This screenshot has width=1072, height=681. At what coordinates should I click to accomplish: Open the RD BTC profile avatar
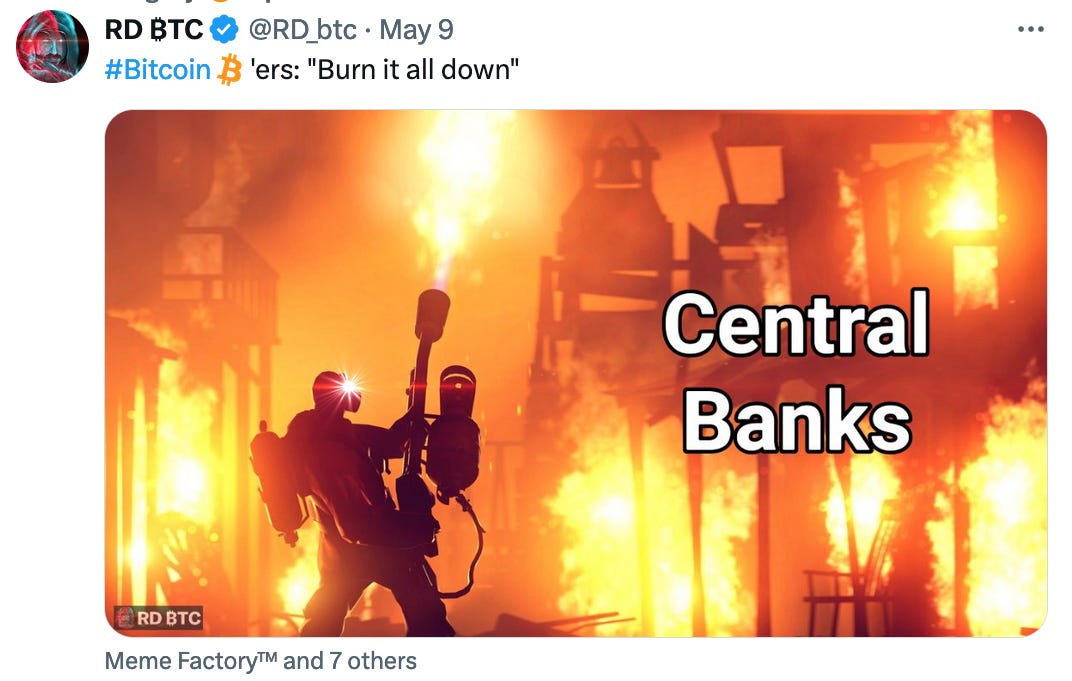(x=52, y=46)
